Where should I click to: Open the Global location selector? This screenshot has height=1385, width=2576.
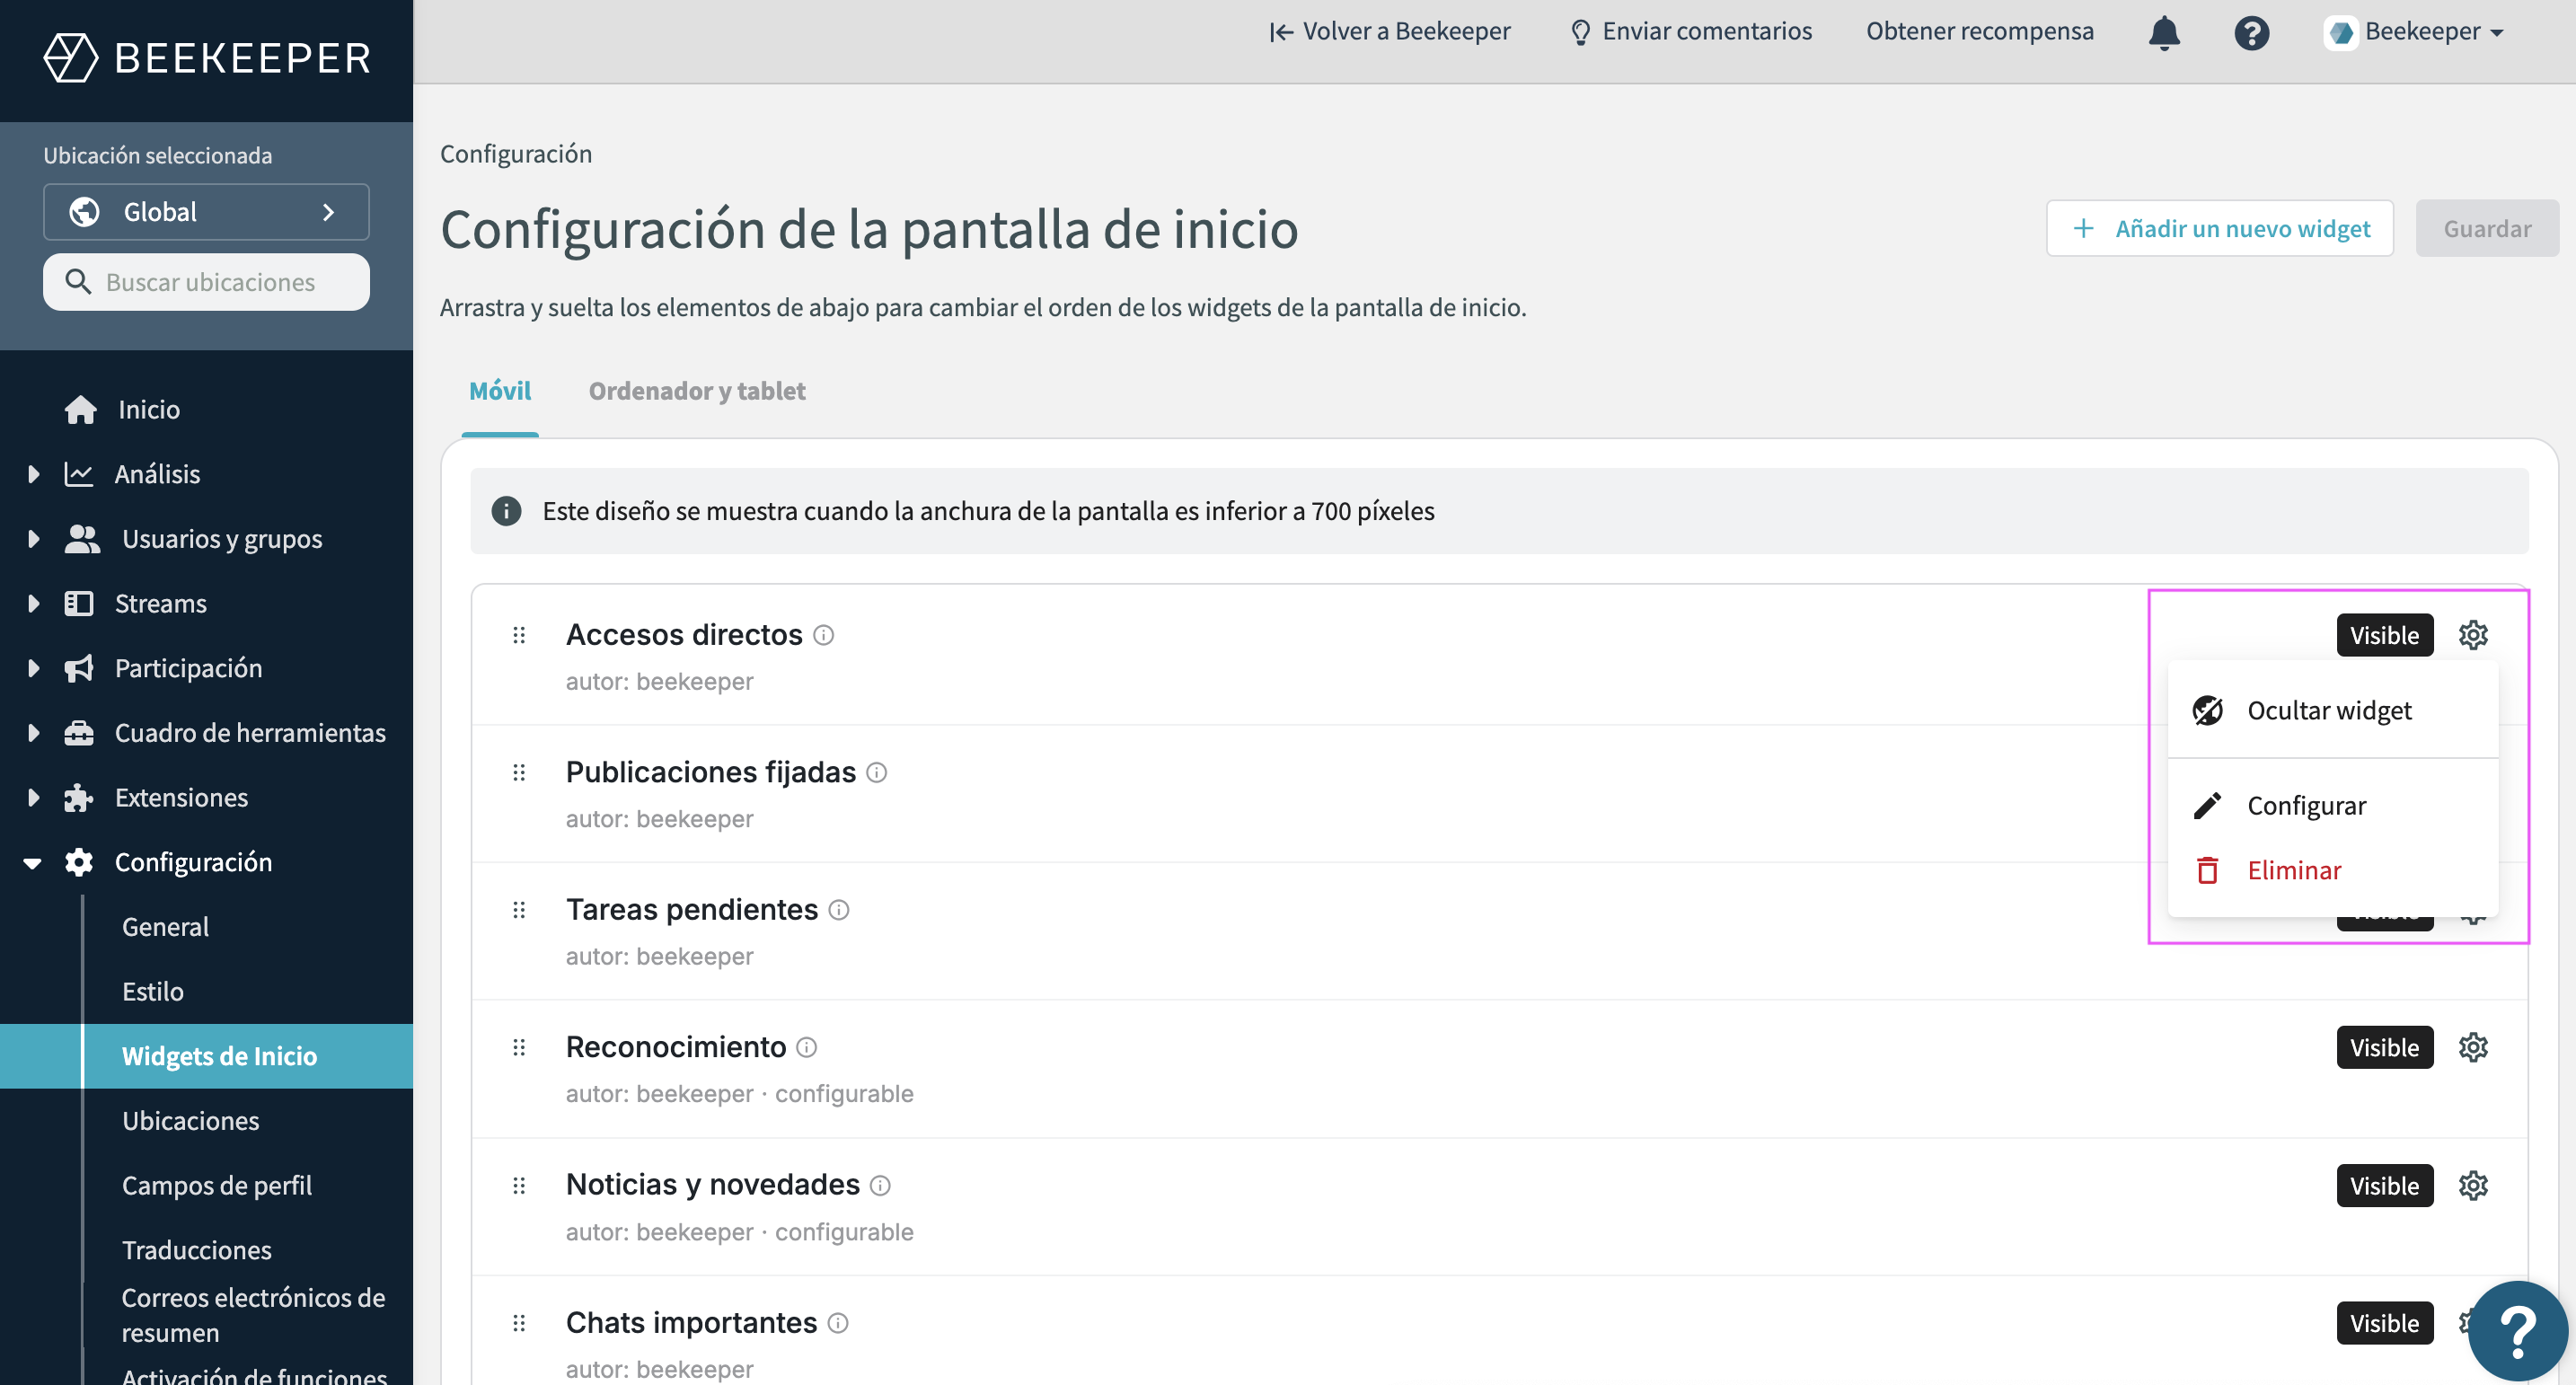coord(206,212)
